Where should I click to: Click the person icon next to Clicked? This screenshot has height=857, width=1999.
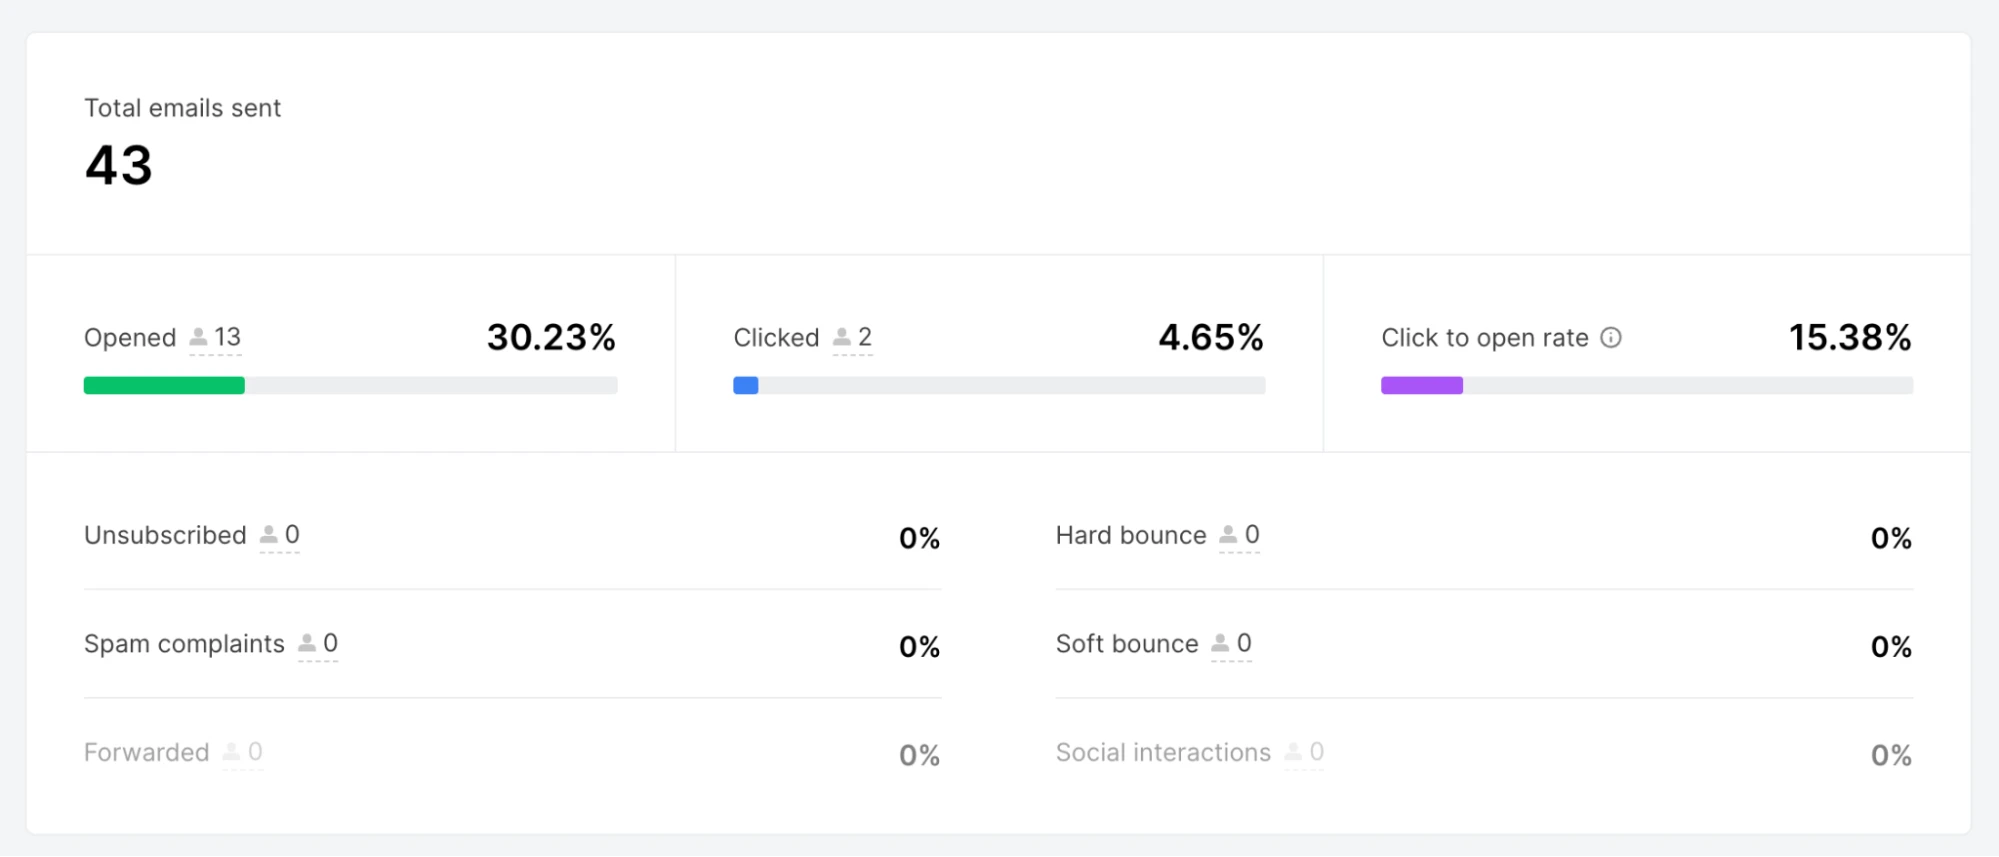pyautogui.click(x=842, y=337)
